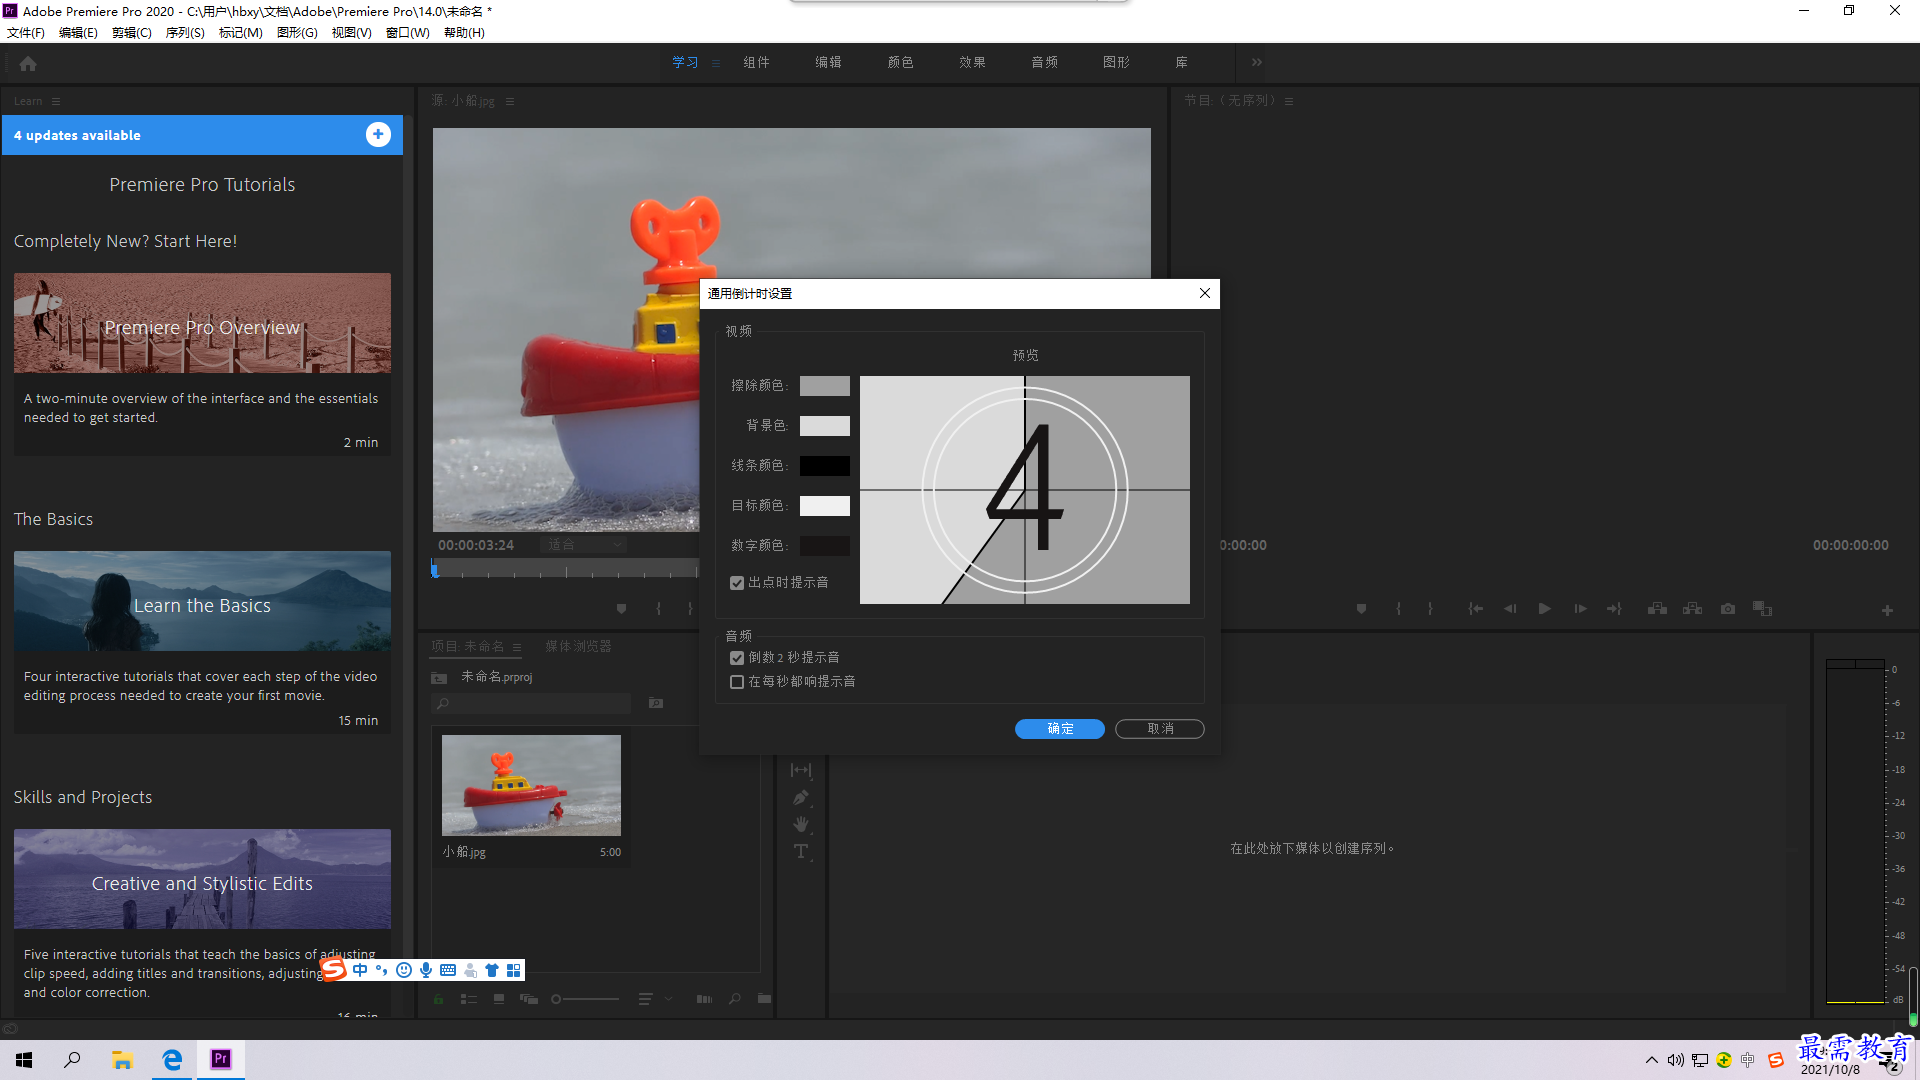
Task: Step back one frame in Program monitor
Action: click(x=1510, y=609)
